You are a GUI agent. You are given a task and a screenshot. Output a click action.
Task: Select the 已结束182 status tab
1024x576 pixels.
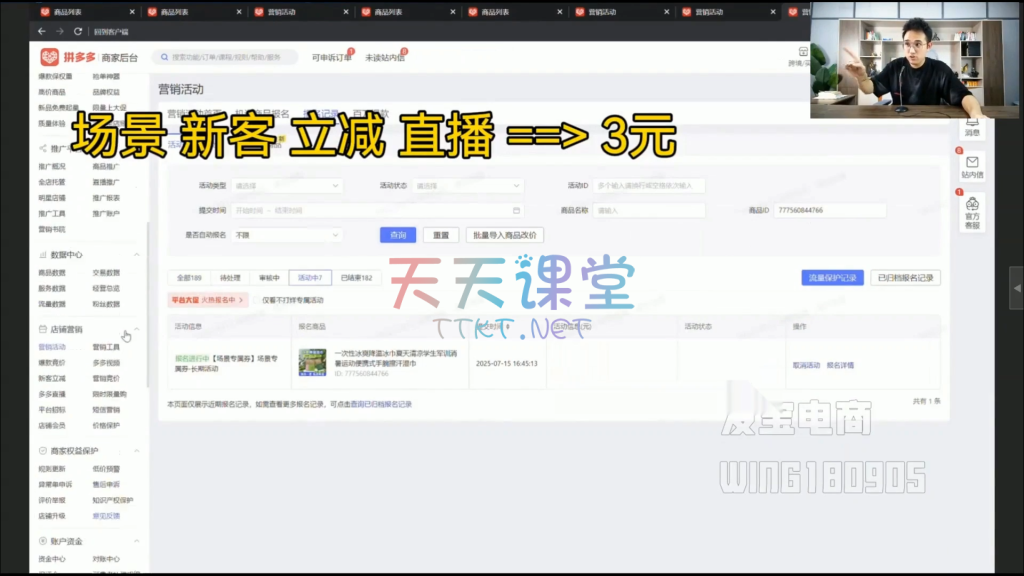click(x=357, y=278)
